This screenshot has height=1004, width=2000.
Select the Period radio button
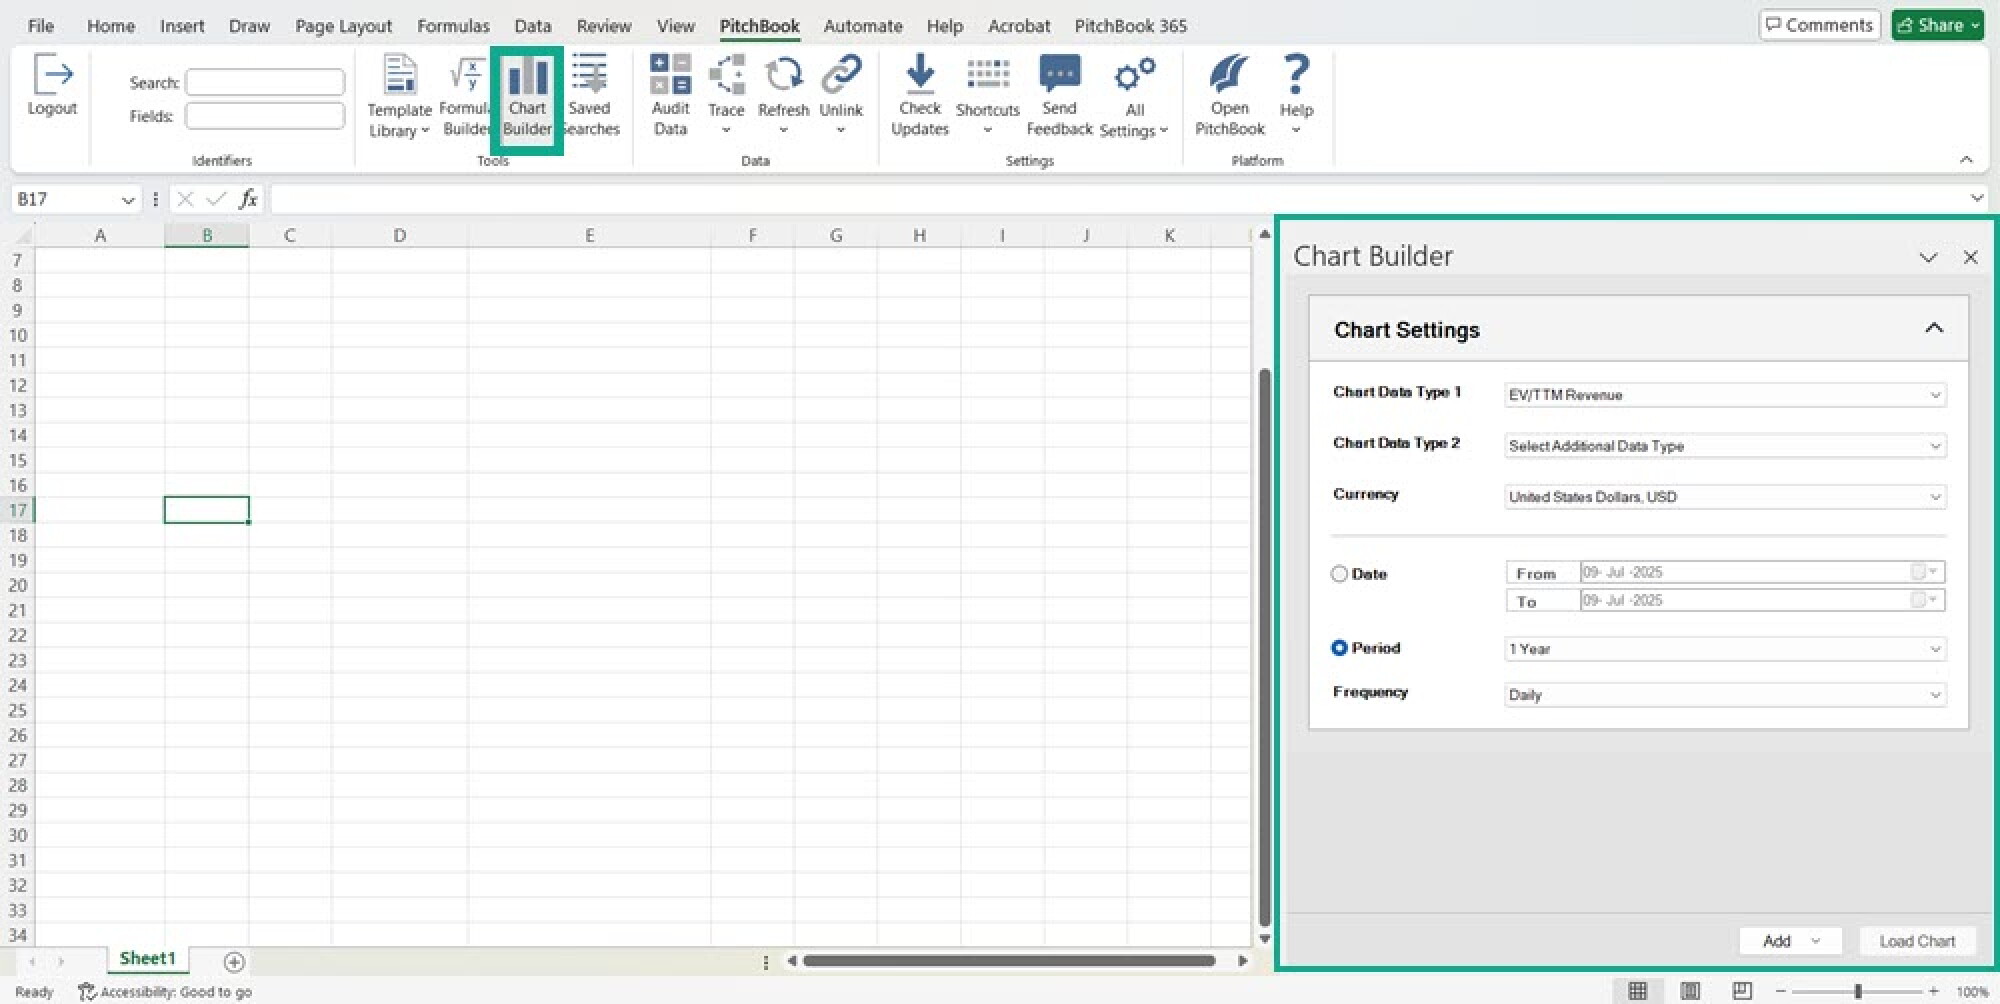pyautogui.click(x=1339, y=648)
